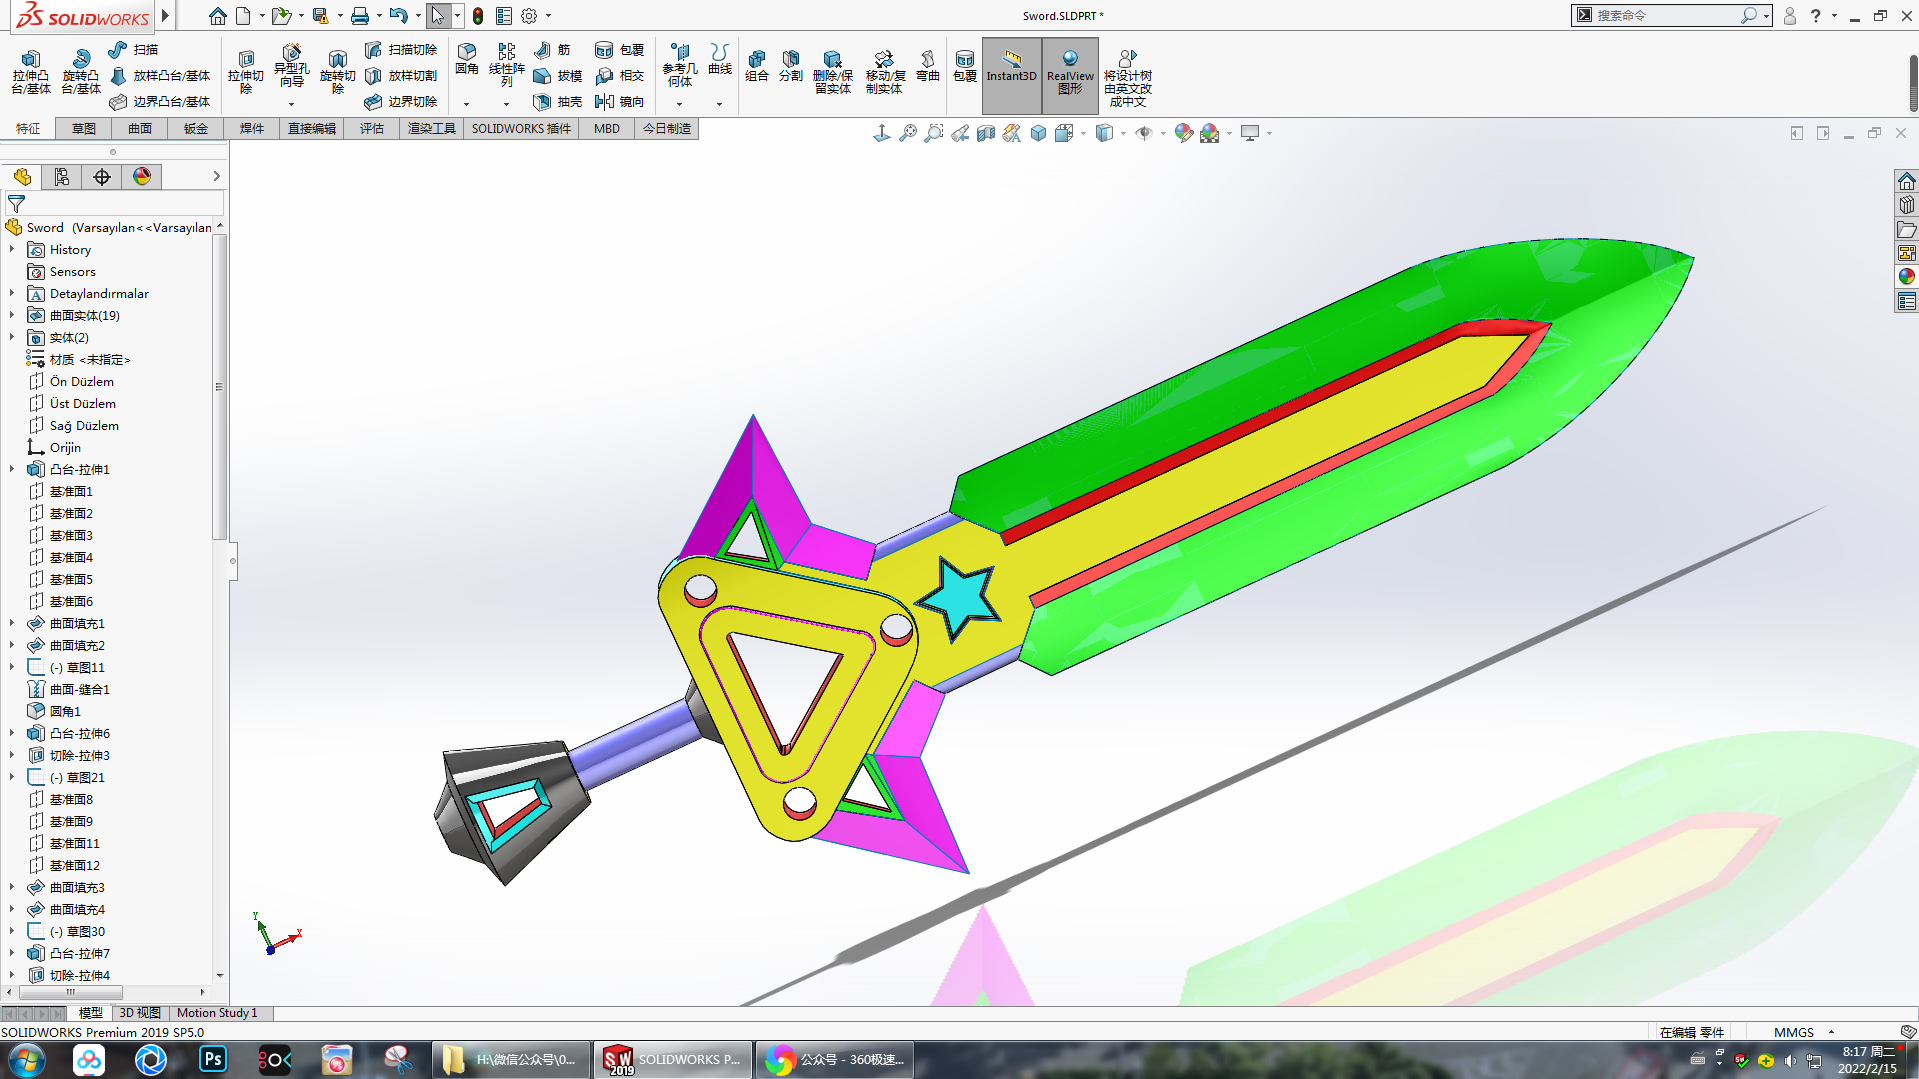
Task: Open the MBD tab
Action: click(607, 129)
